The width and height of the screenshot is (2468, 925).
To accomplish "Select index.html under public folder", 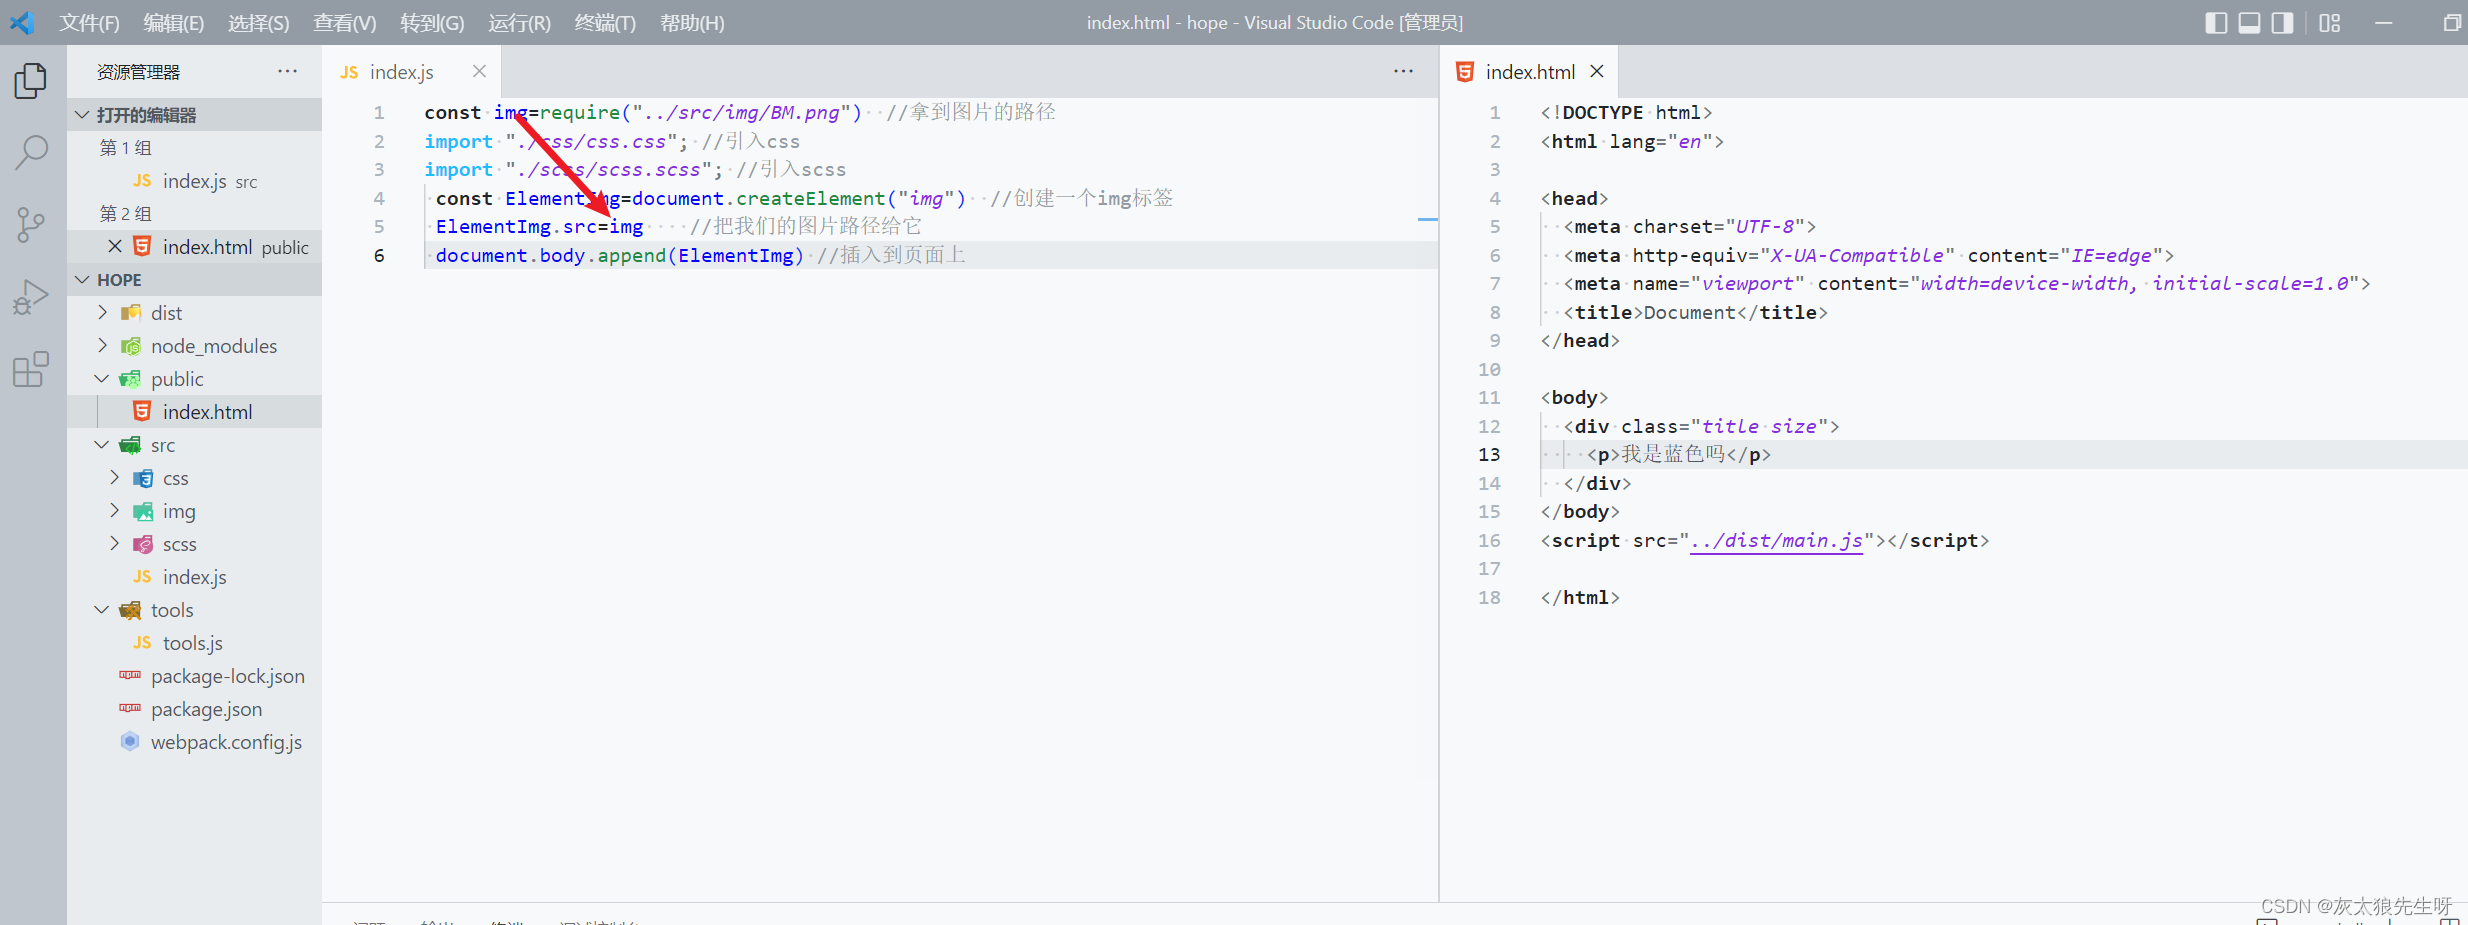I will coord(195,412).
